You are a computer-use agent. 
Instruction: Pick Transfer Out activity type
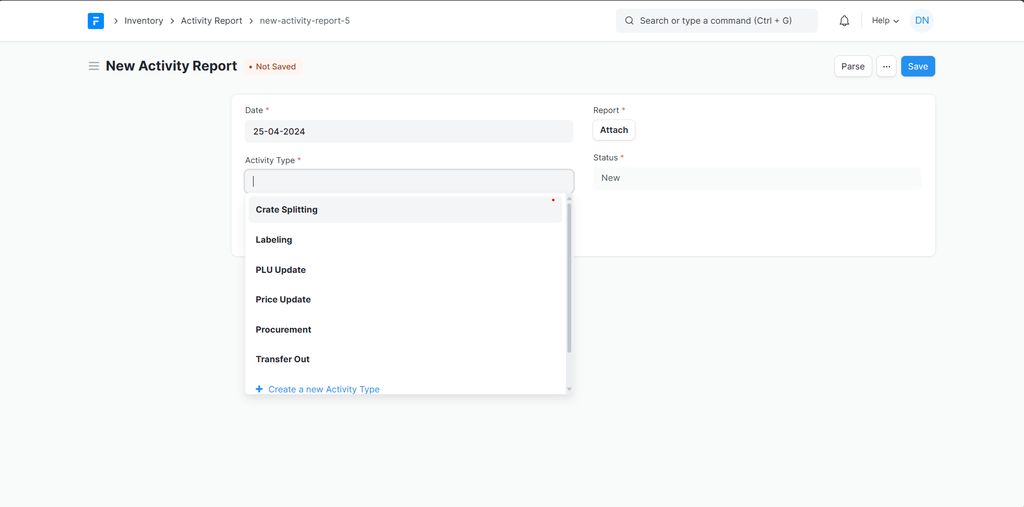pos(405,359)
